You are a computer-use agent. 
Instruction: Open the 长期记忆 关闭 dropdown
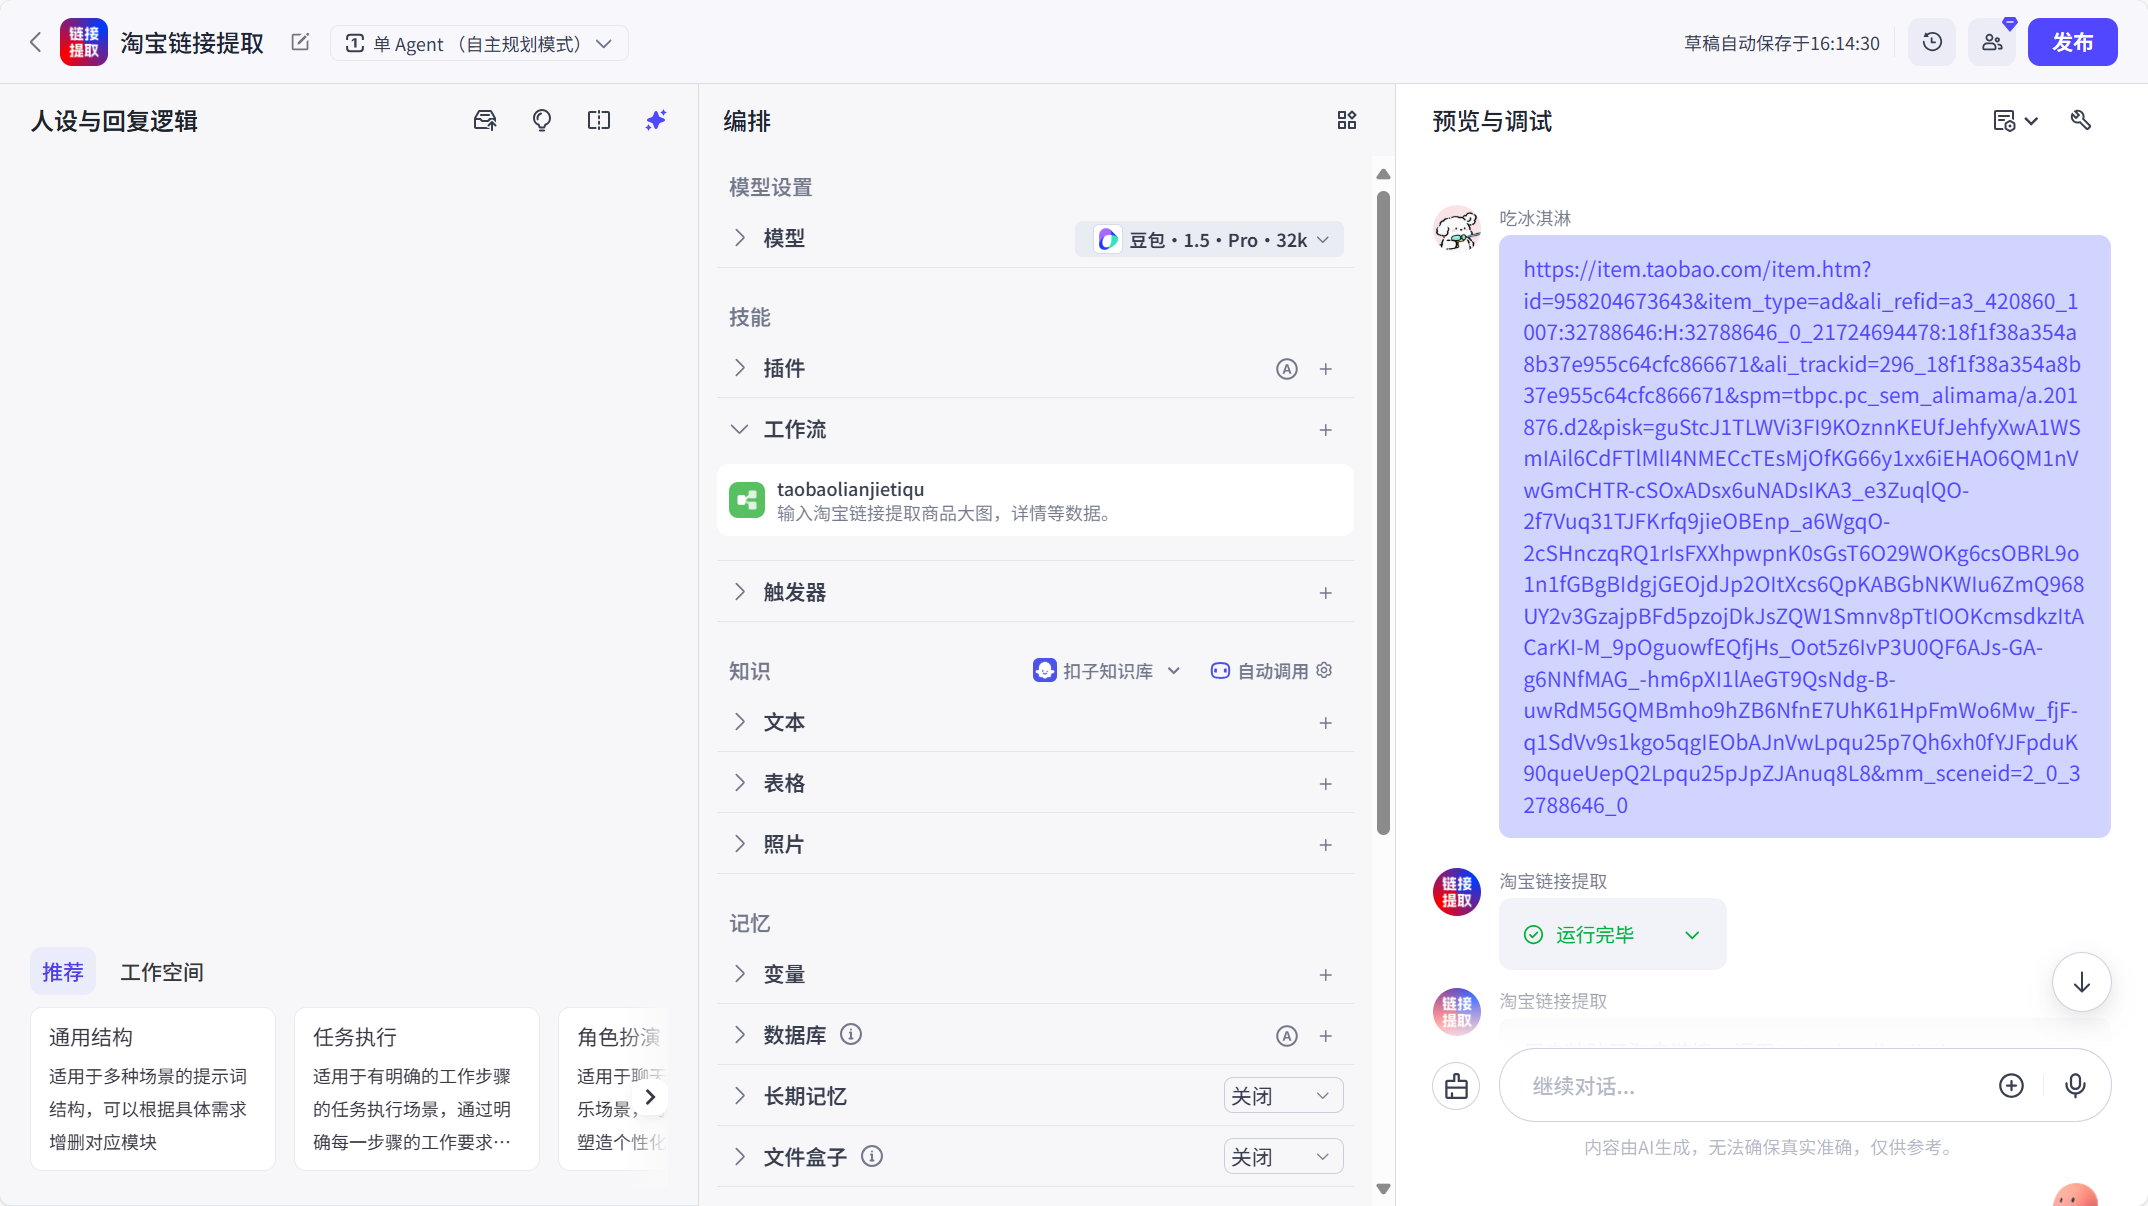[1283, 1095]
